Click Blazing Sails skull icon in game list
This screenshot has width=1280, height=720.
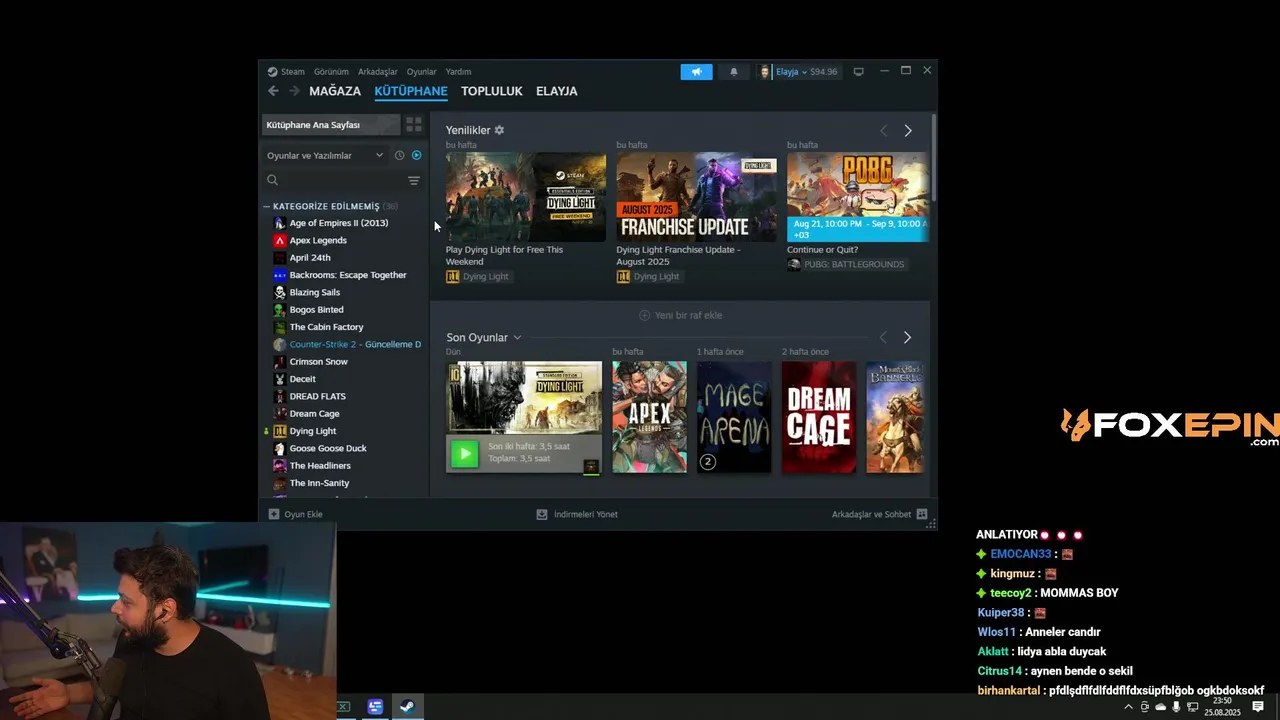click(280, 292)
